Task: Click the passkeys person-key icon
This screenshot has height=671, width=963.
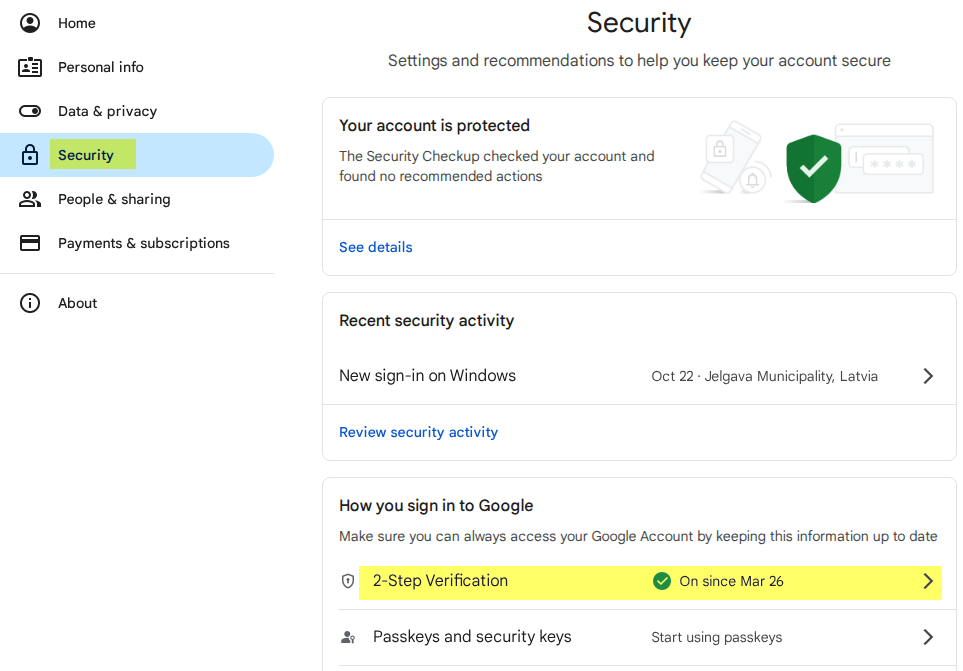Action: [348, 637]
